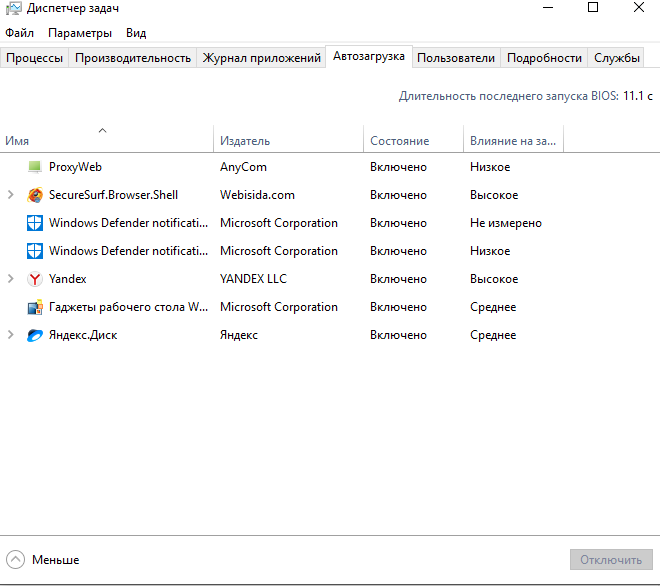The width and height of the screenshot is (660, 586).
Task: Sort by the Имя column header
Action: click(106, 139)
